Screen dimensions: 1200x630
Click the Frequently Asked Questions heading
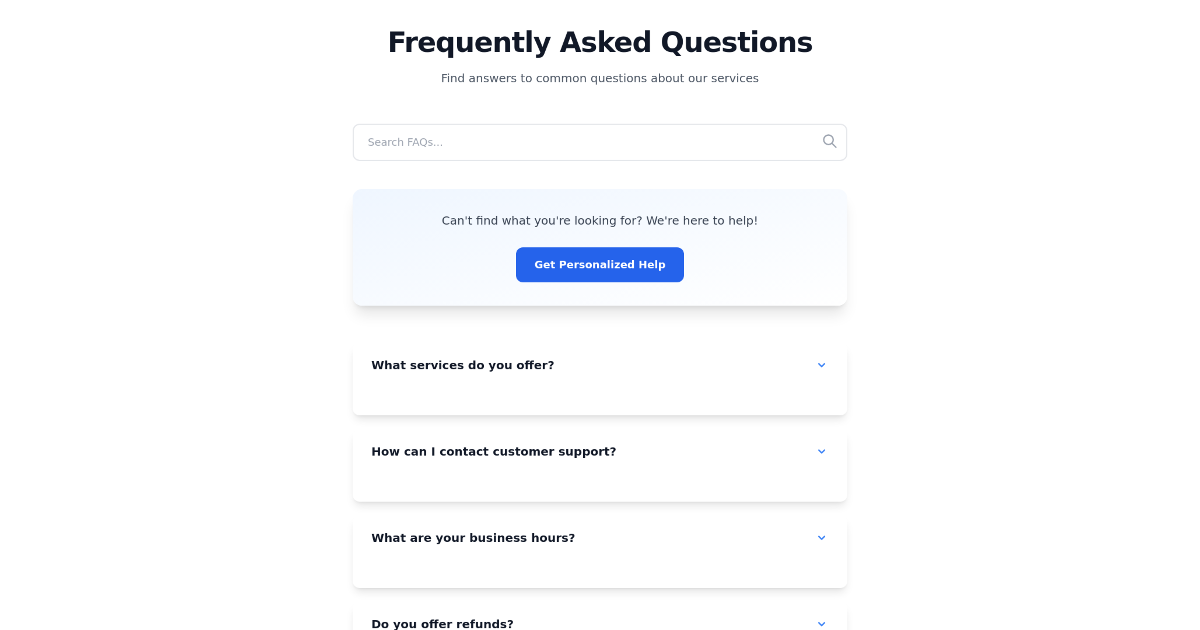point(600,42)
